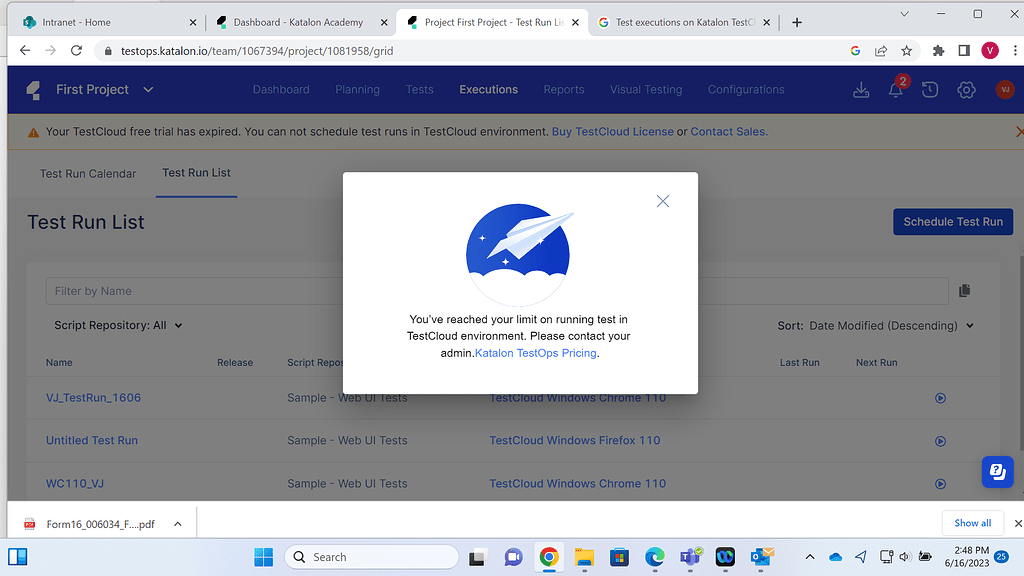Switch to the Test Run Calendar tab
This screenshot has height=576, width=1024.
tap(88, 173)
